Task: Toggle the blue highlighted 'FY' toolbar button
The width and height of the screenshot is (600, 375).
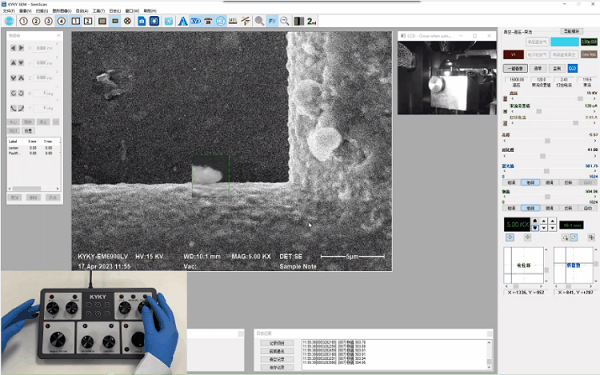Action: [x=272, y=21]
